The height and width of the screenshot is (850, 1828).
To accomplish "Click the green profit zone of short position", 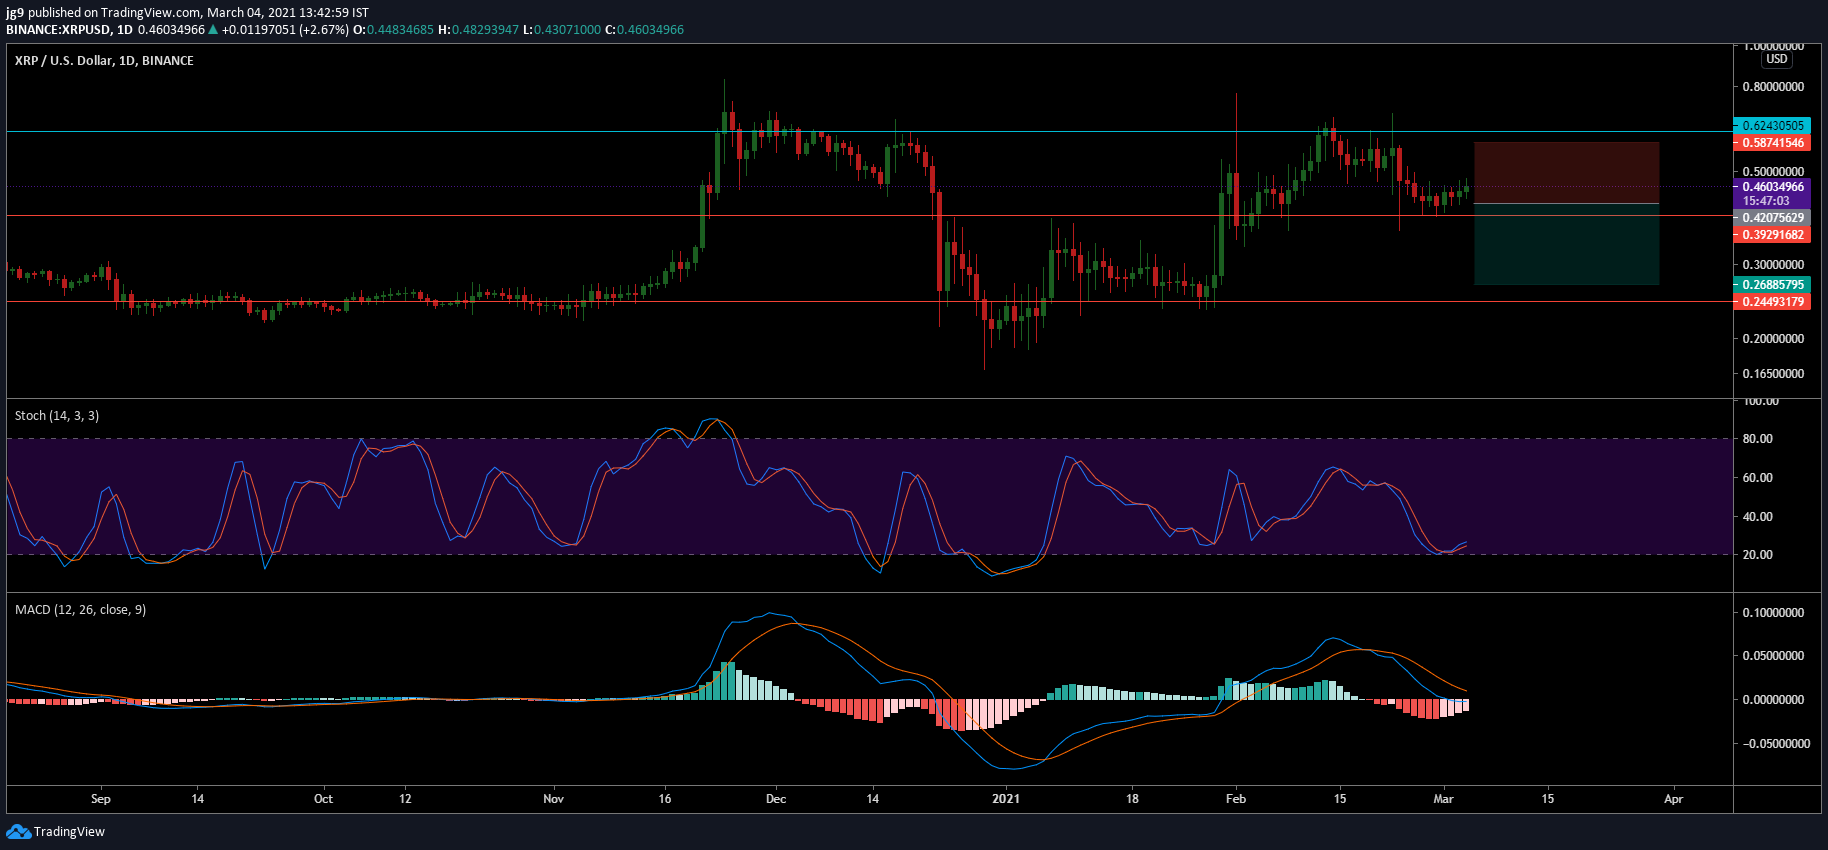I will click(x=1566, y=245).
